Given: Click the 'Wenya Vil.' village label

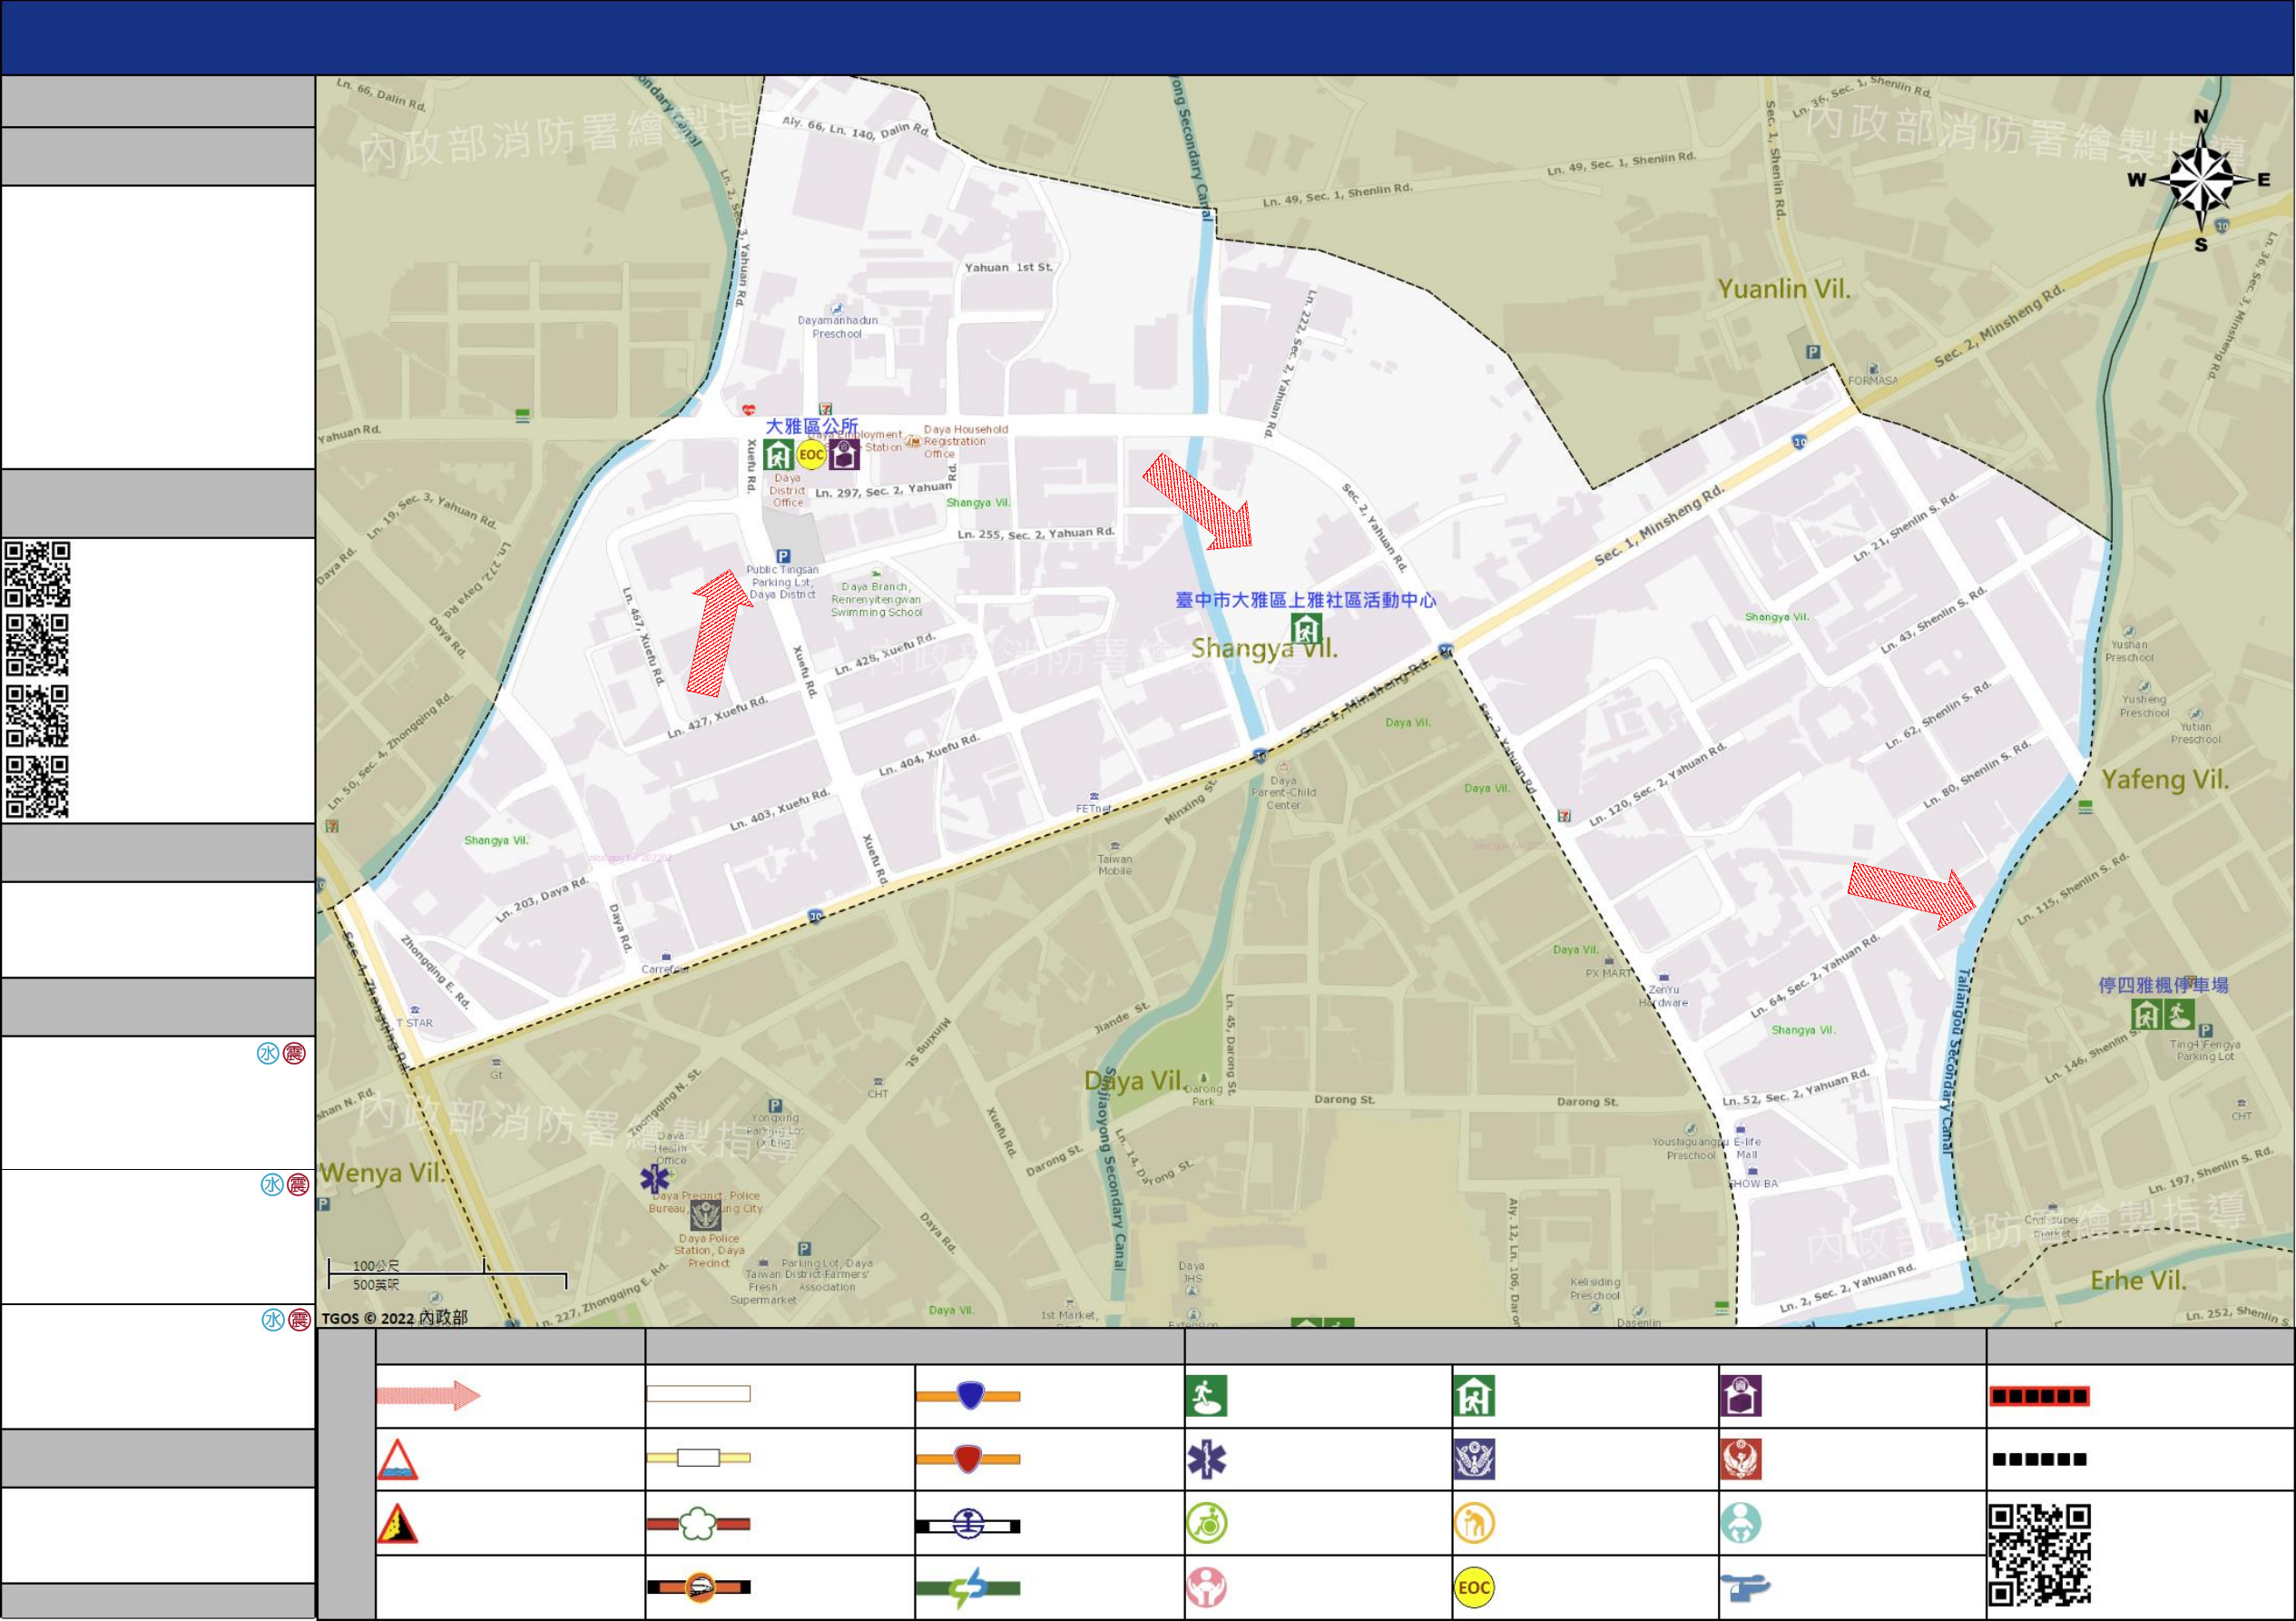Looking at the screenshot, I should tap(382, 1173).
